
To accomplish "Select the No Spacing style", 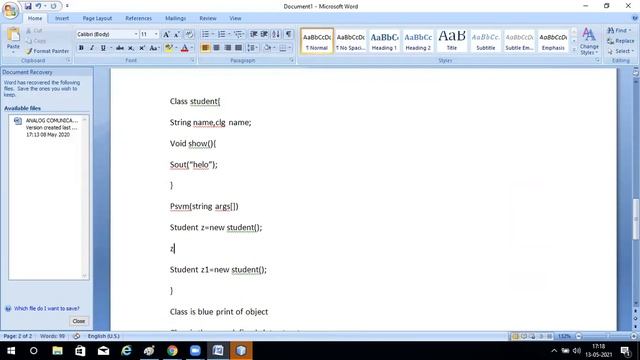I will click(351, 41).
